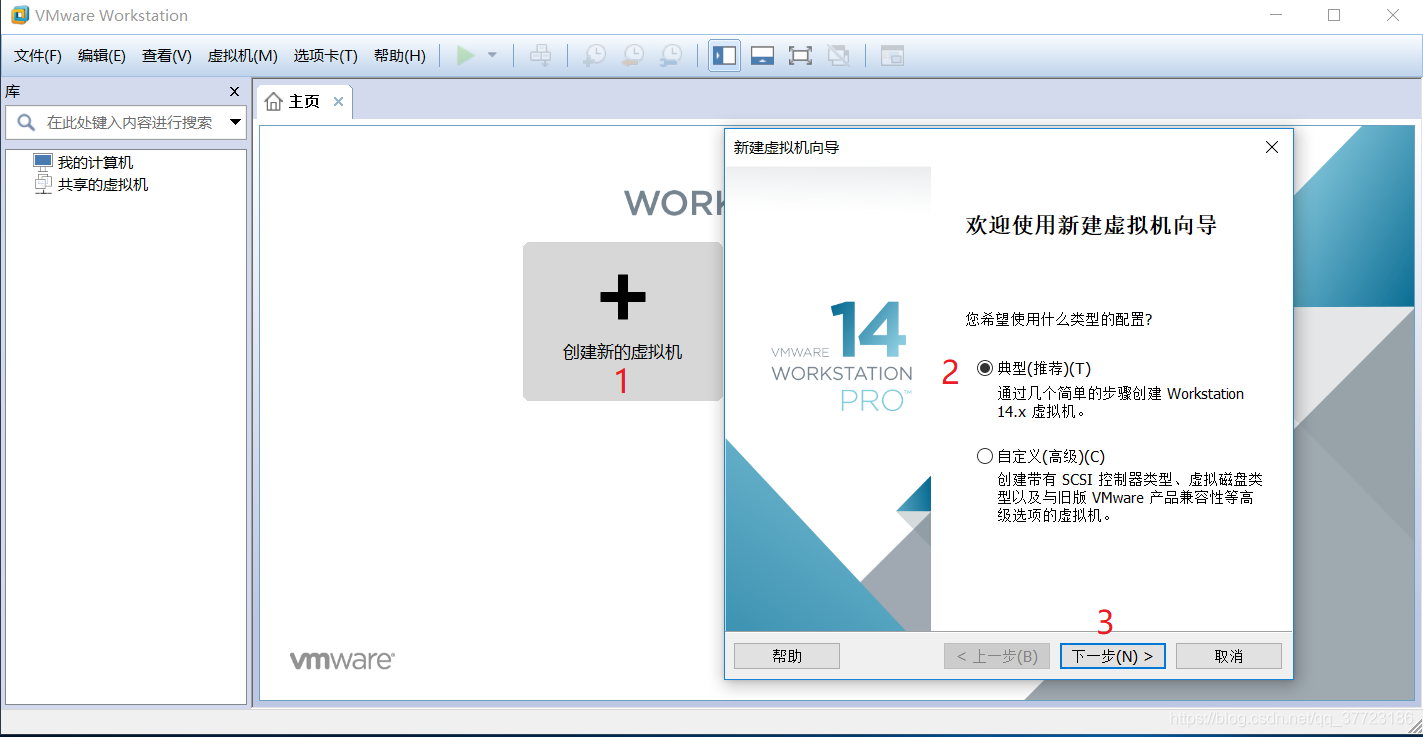Click the search magnifier icon in library
Image resolution: width=1423 pixels, height=737 pixels.
pos(26,122)
